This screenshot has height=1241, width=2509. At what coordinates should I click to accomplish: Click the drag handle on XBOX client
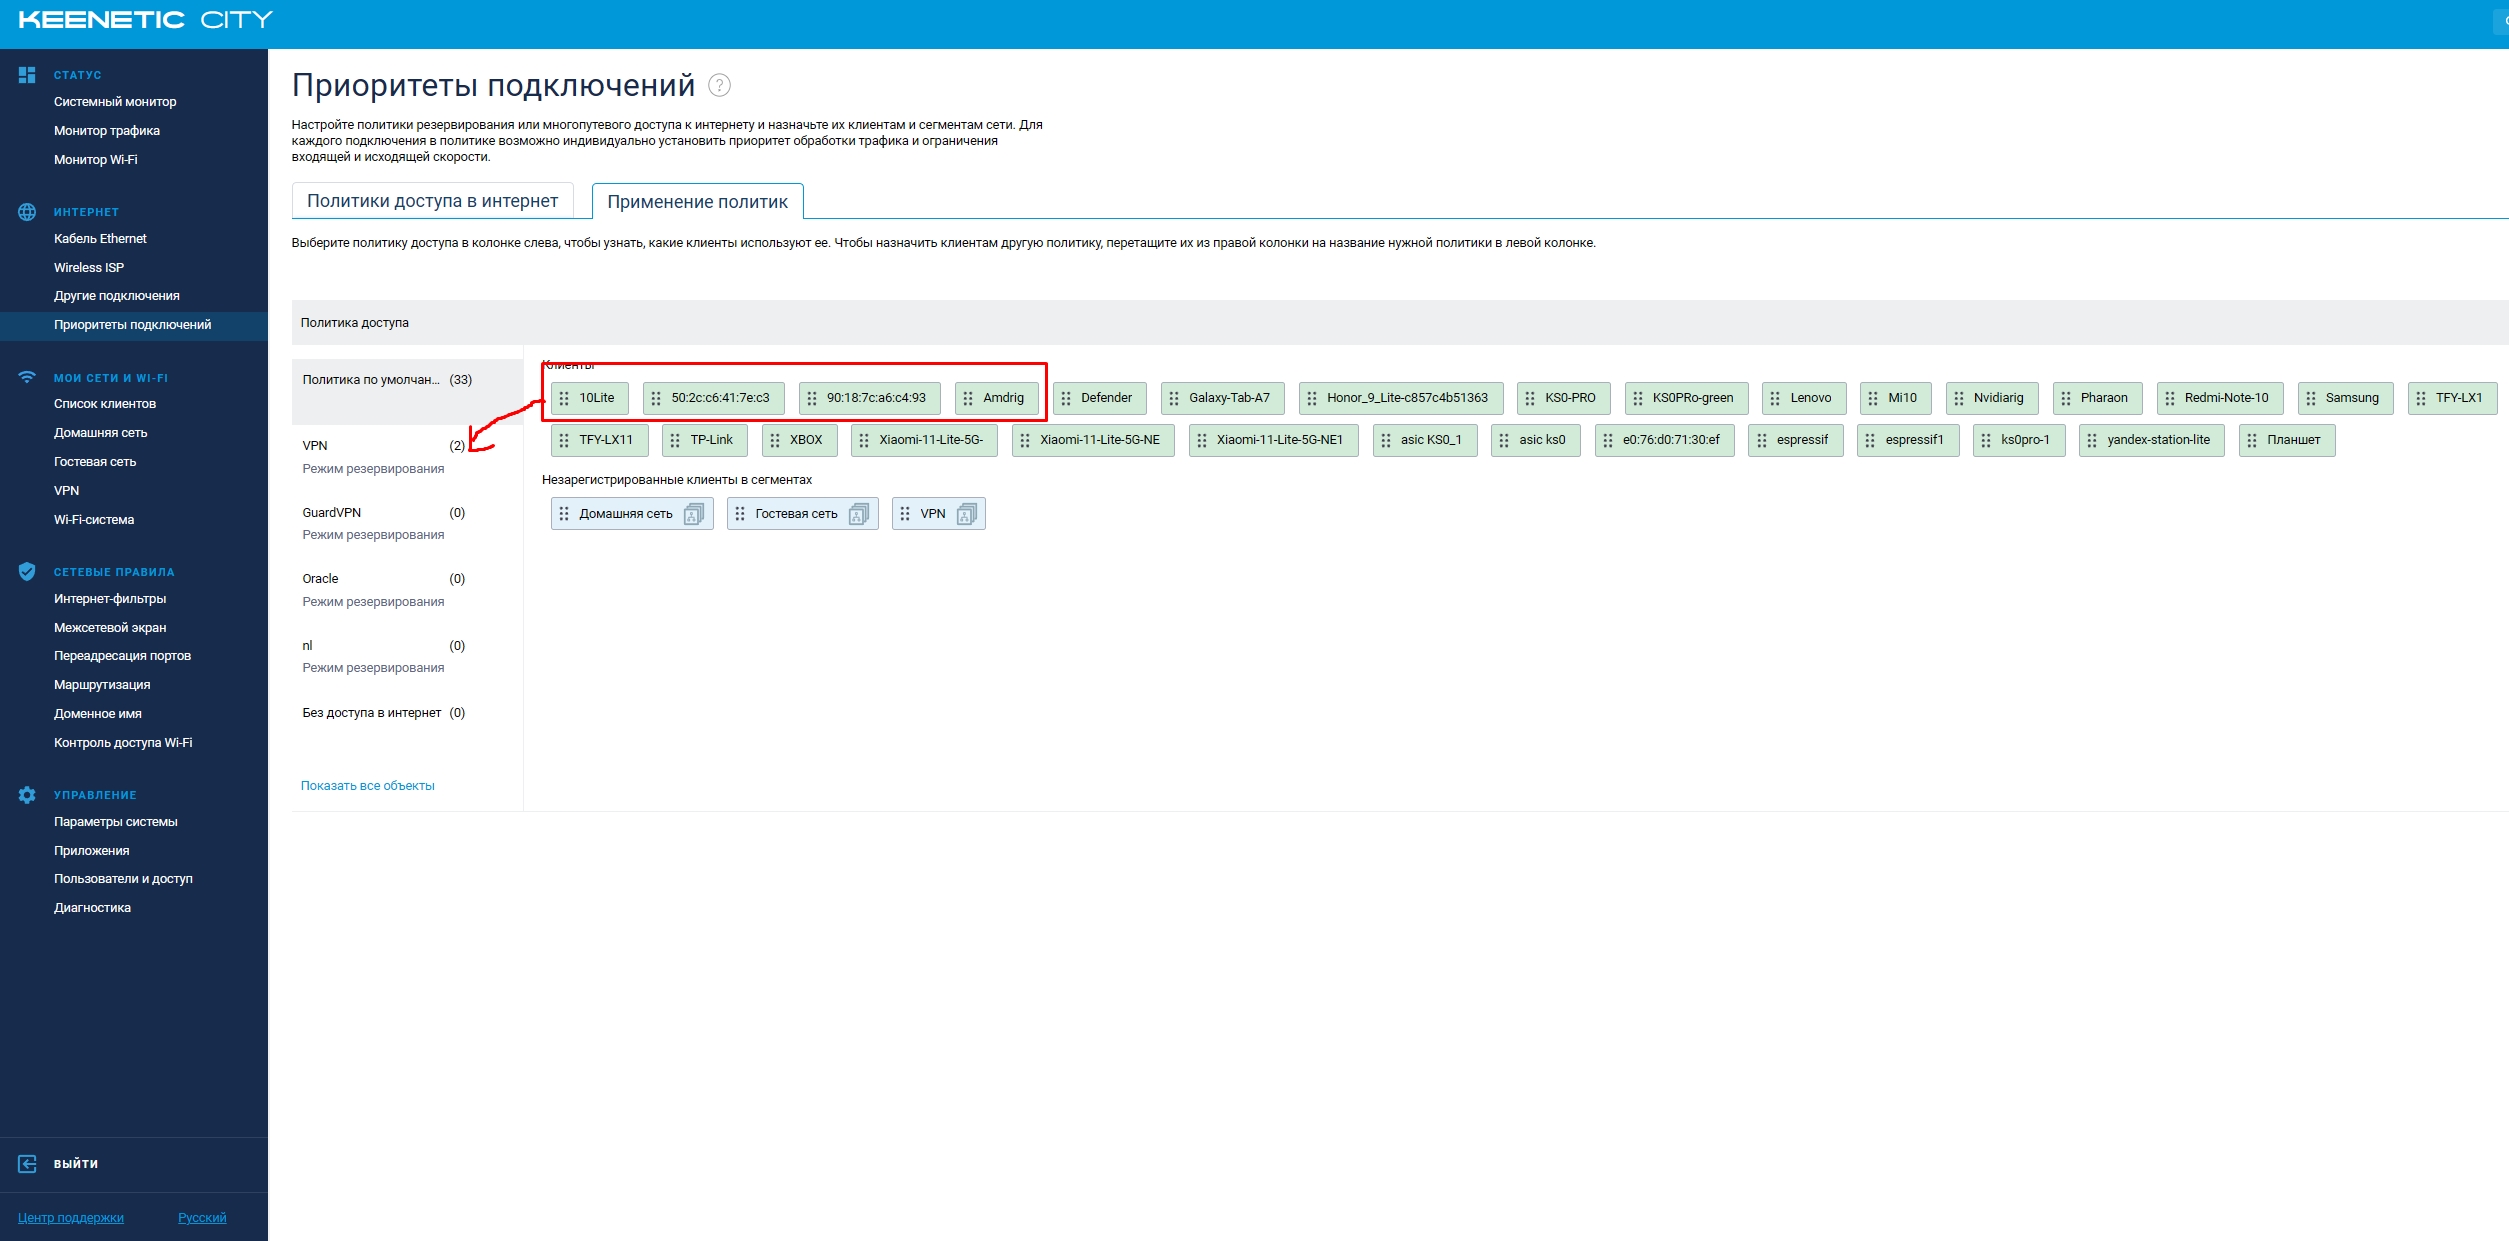tap(775, 440)
